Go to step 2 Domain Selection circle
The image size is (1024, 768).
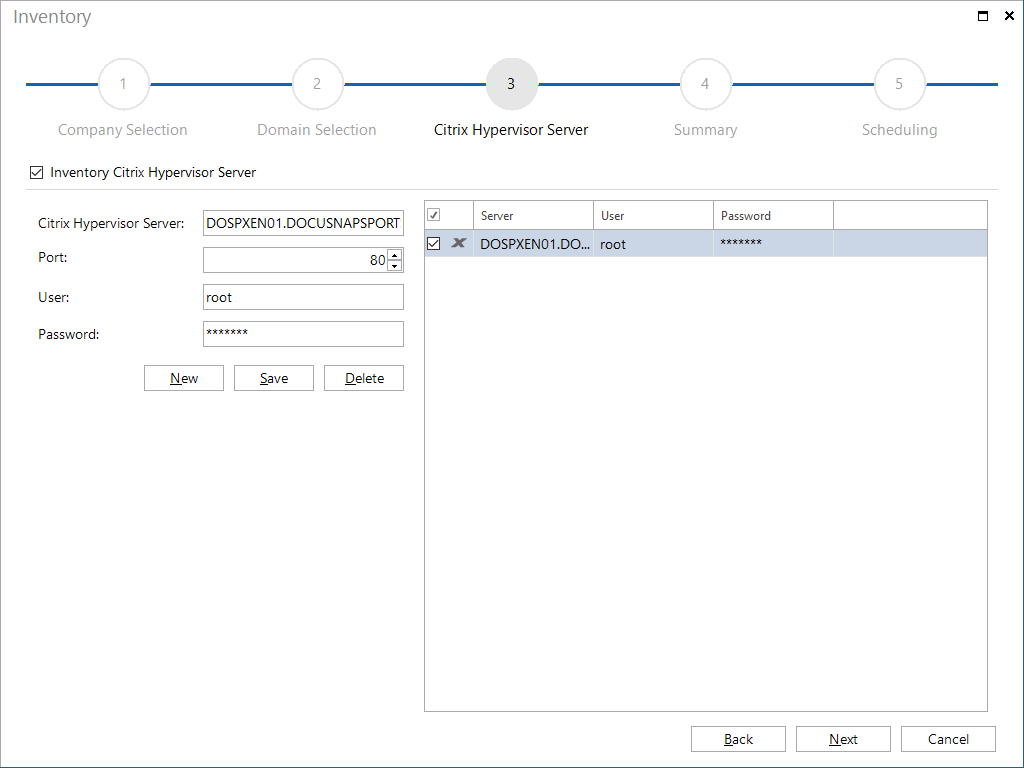click(x=317, y=84)
